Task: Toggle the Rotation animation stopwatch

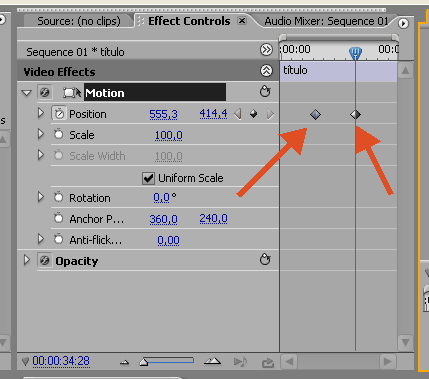Action: pos(58,197)
